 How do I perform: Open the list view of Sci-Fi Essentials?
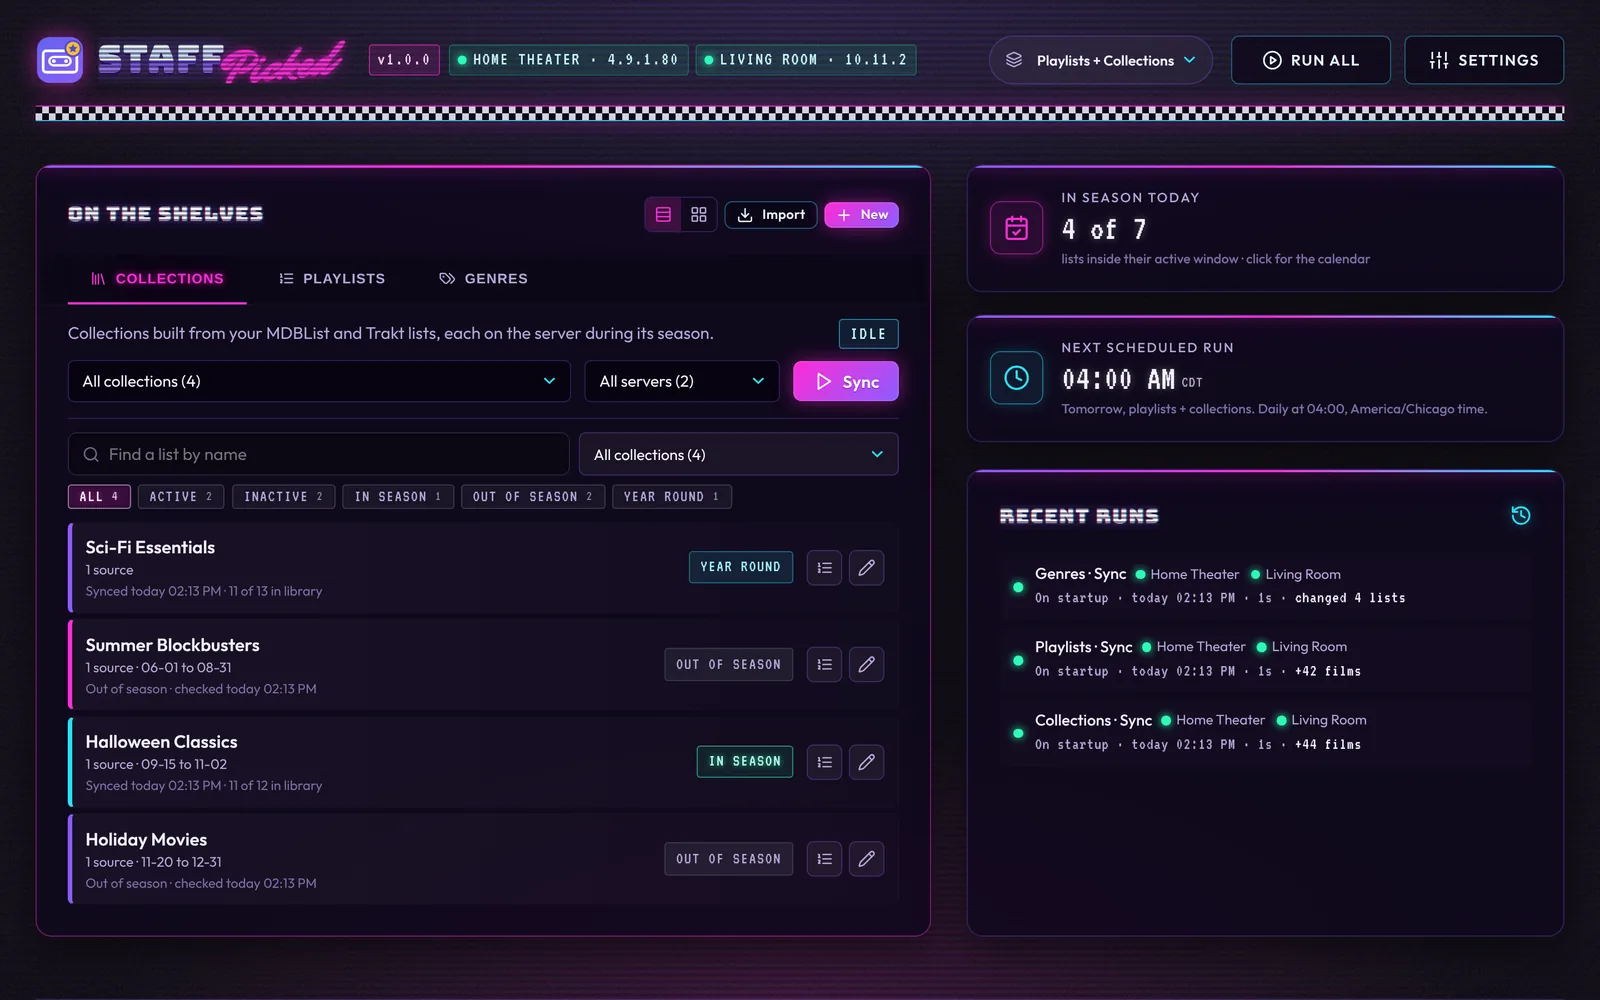(x=824, y=568)
